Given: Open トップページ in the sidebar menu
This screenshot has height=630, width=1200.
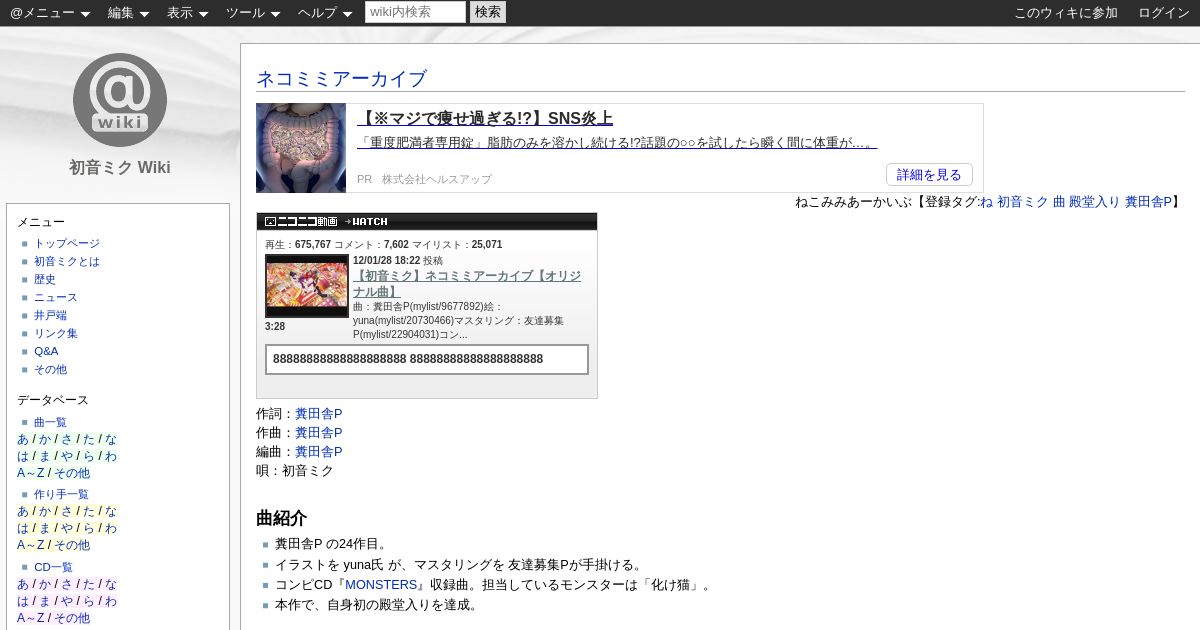Looking at the screenshot, I should [67, 244].
